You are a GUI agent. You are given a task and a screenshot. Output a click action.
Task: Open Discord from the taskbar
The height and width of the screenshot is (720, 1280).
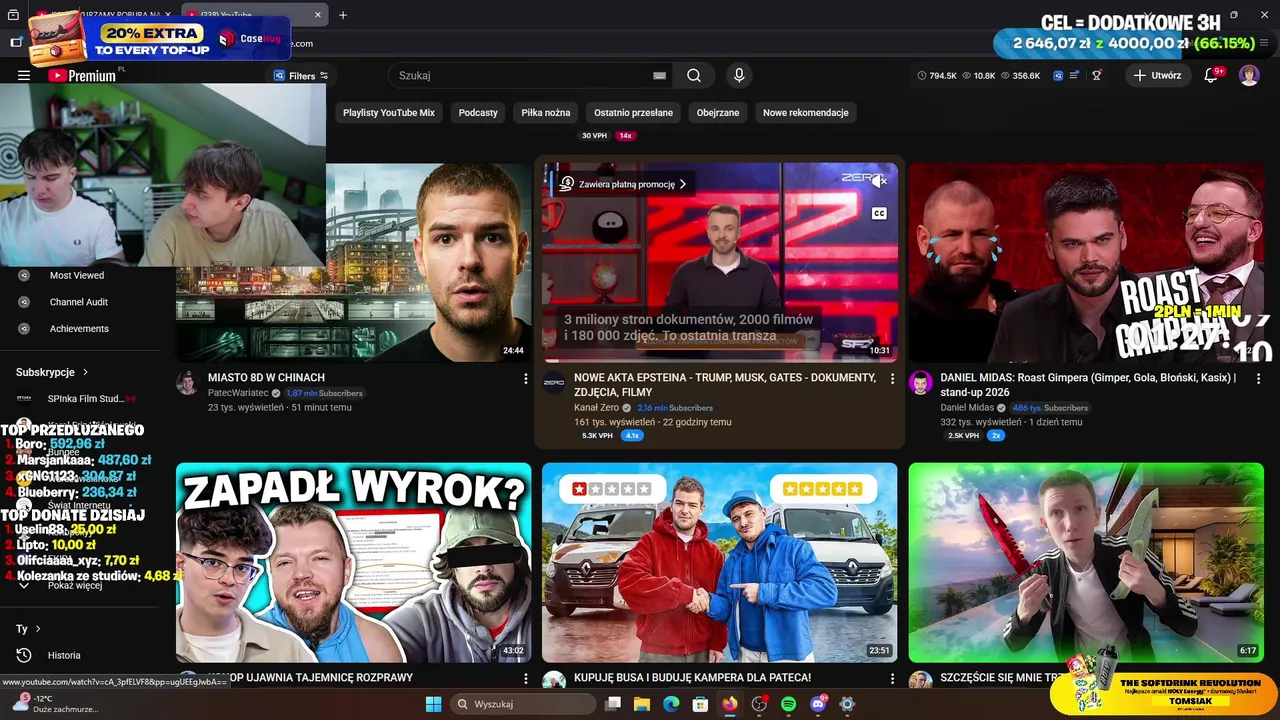(818, 704)
